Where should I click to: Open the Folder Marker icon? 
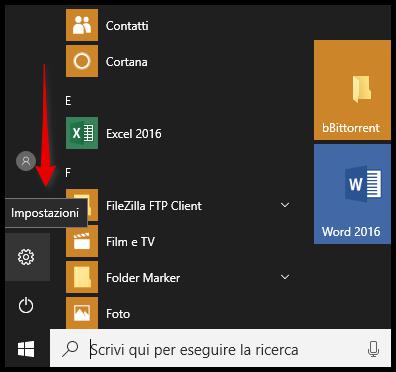click(82, 277)
